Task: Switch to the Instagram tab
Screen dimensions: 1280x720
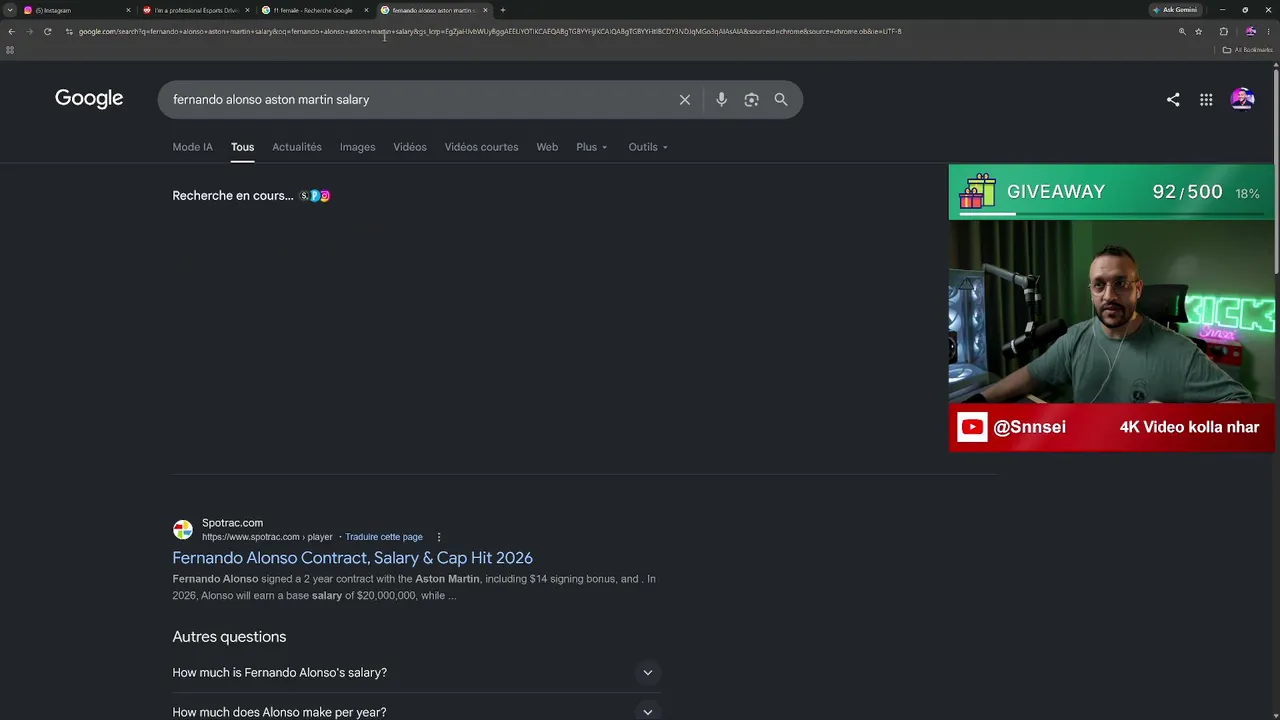Action: (77, 10)
